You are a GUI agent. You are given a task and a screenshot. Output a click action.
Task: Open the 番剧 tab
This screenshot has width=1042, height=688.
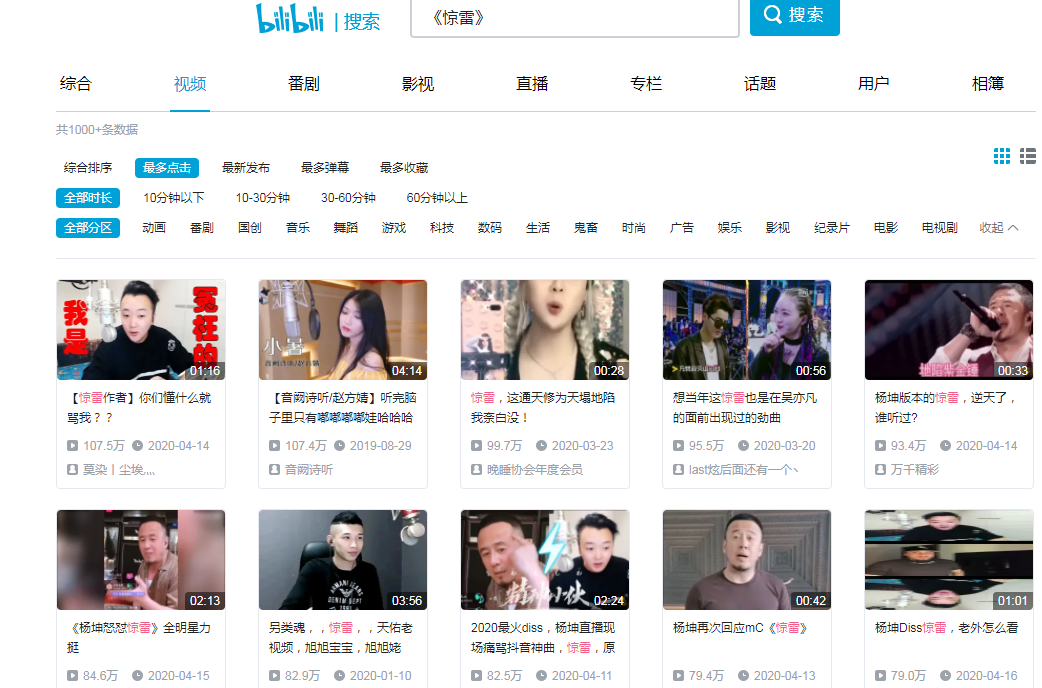(x=304, y=84)
